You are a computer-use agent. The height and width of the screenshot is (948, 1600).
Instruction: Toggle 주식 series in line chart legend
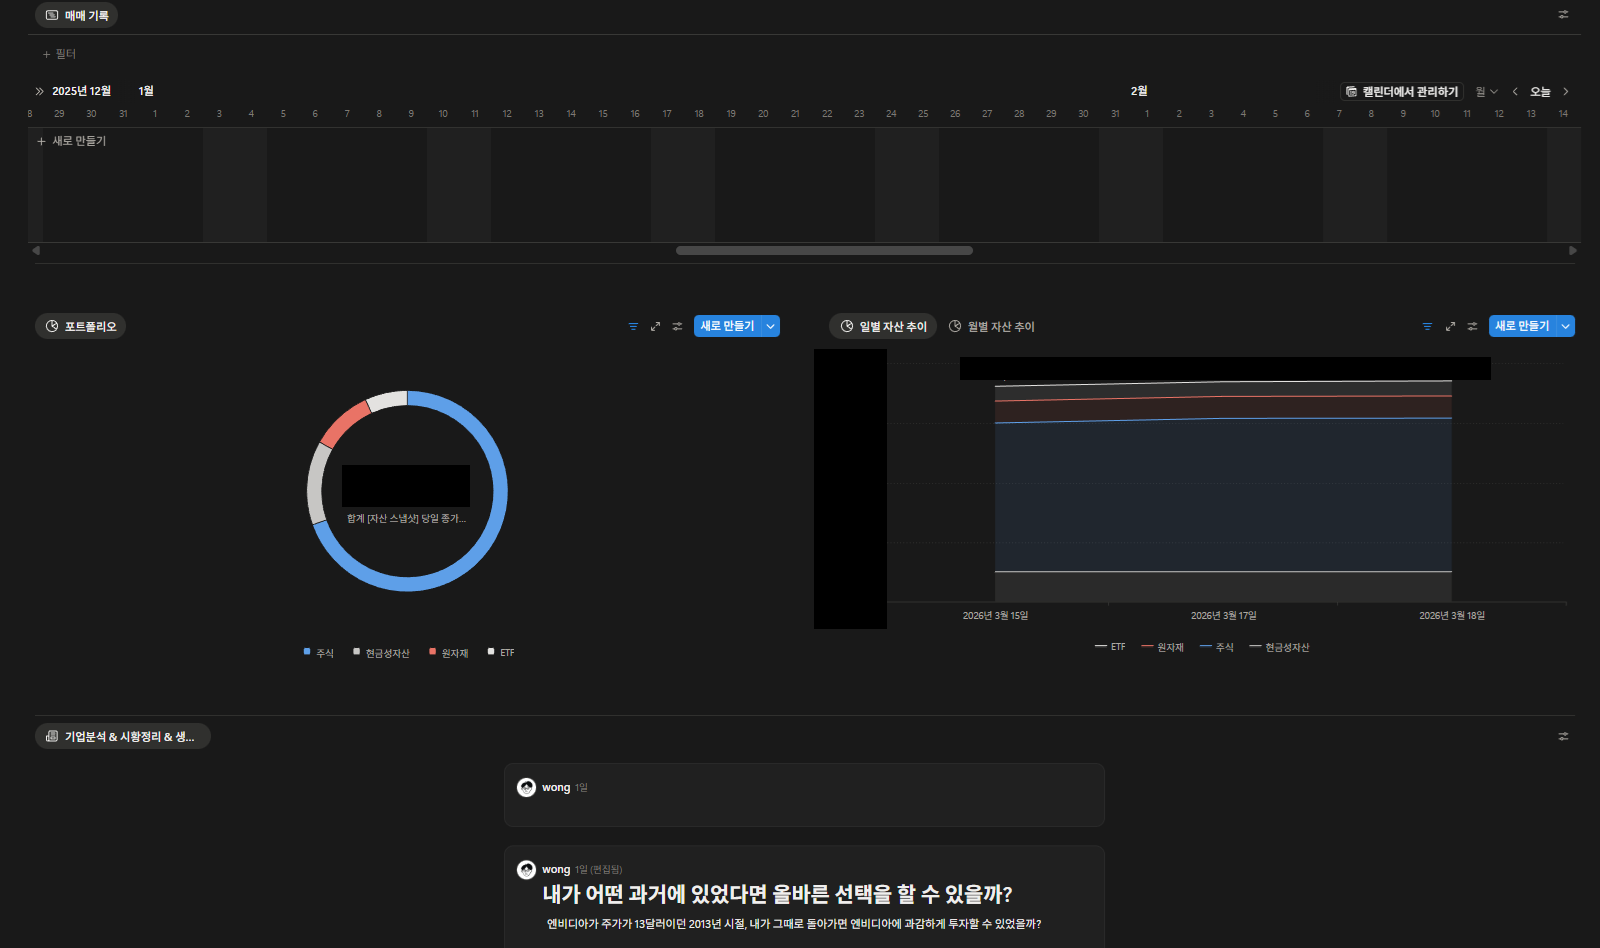(1217, 648)
